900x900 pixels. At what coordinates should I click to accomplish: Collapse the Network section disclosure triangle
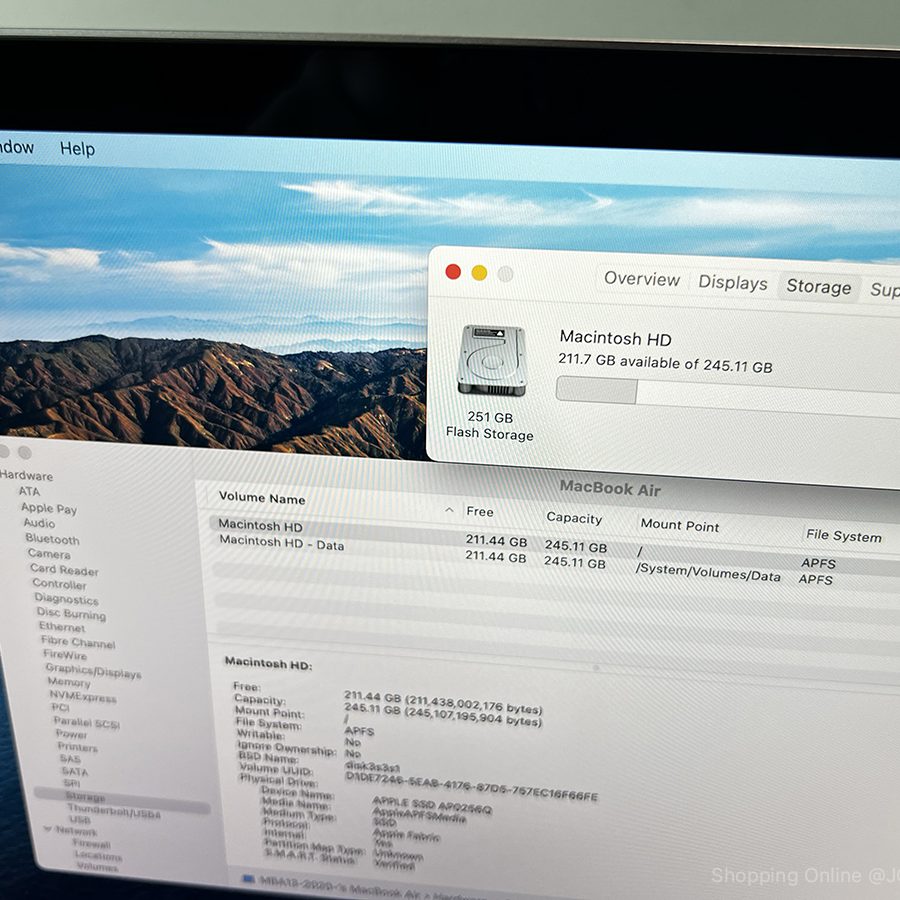48,829
